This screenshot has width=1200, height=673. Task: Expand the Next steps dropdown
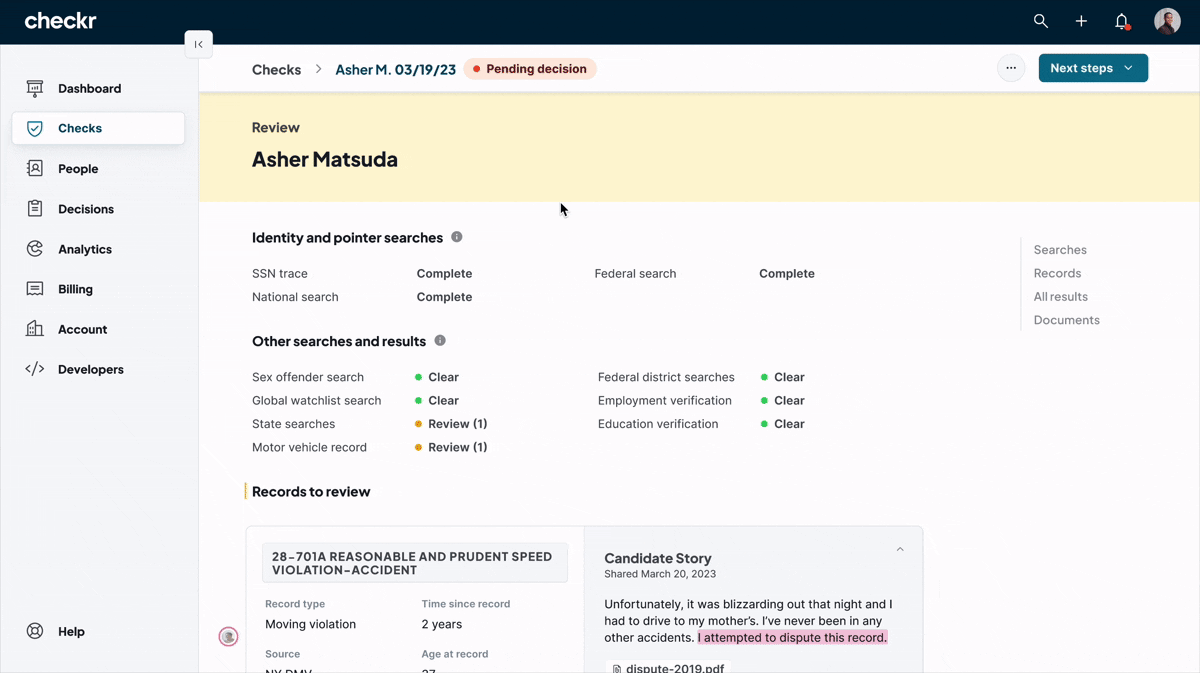point(1093,68)
